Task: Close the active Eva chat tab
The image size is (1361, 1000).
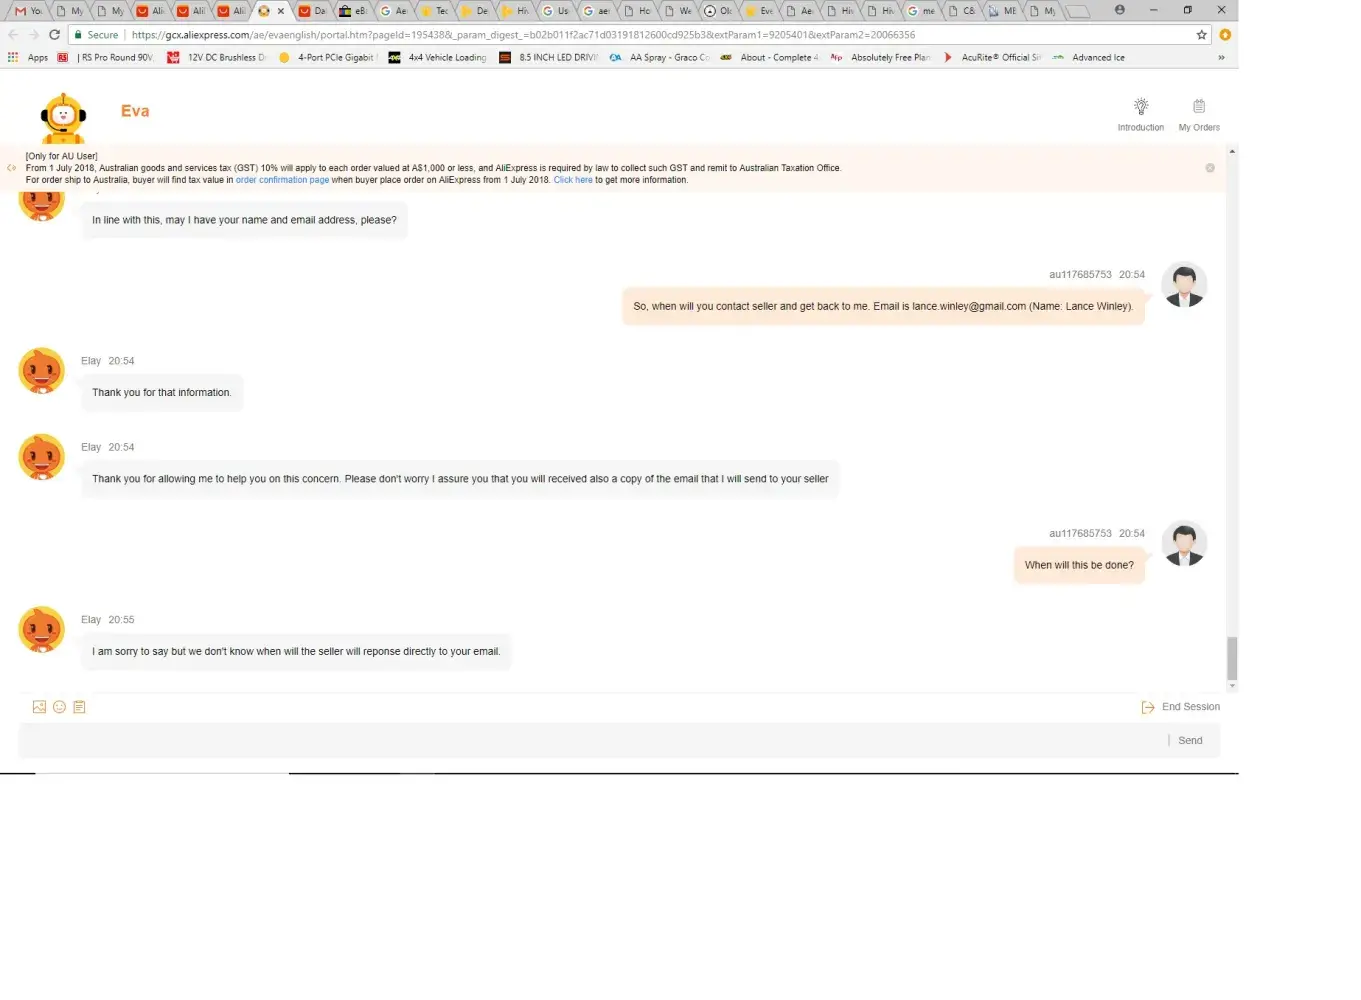Action: click(x=281, y=11)
